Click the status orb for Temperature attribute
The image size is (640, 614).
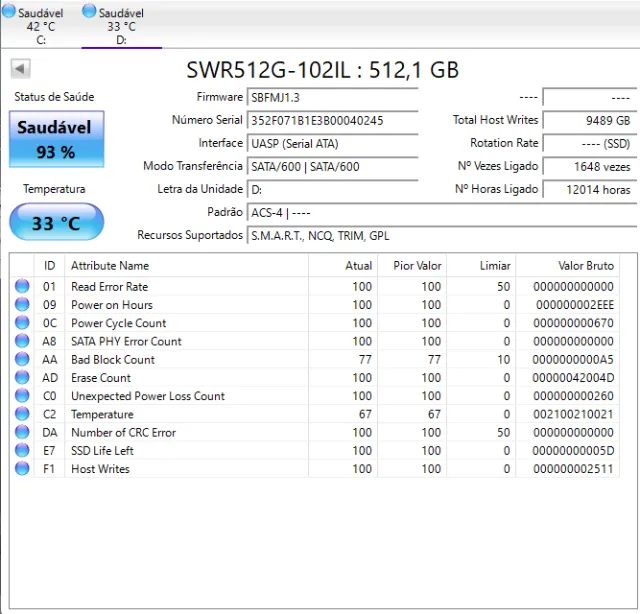click(22, 414)
